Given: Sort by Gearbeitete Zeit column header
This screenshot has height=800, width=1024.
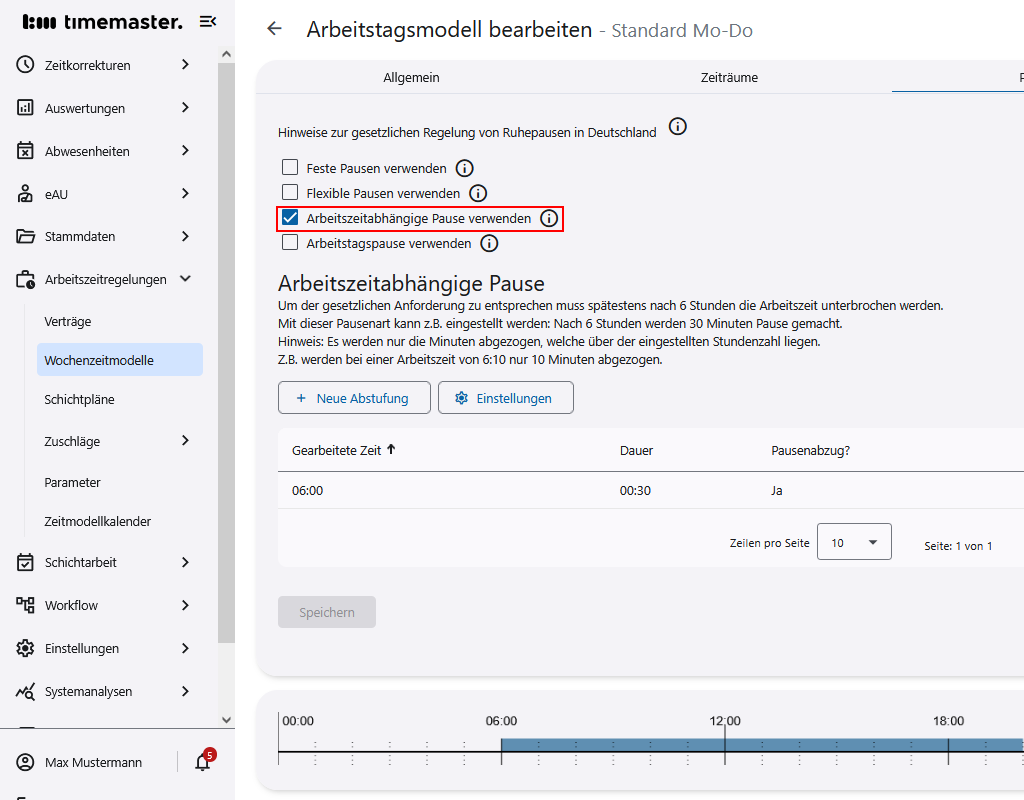Looking at the screenshot, I should [338, 451].
